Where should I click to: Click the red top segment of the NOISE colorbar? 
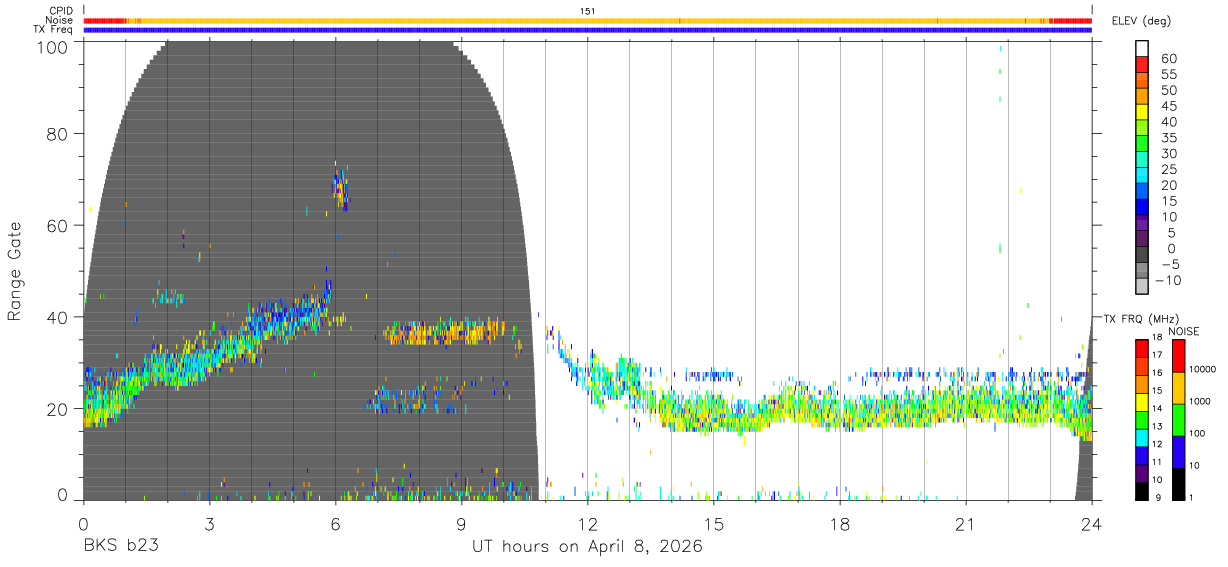tap(1178, 356)
